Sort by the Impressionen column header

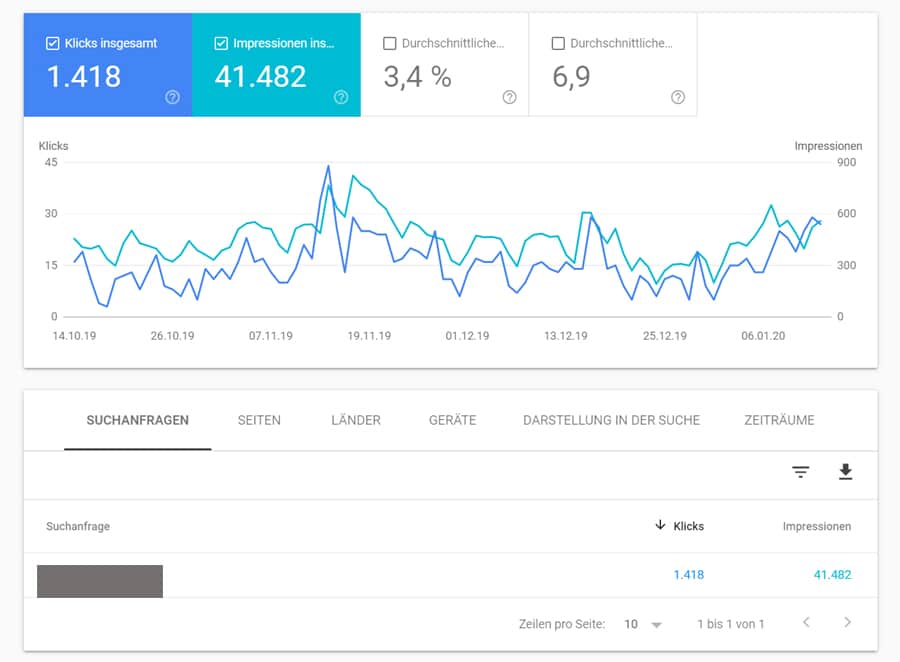tap(816, 526)
